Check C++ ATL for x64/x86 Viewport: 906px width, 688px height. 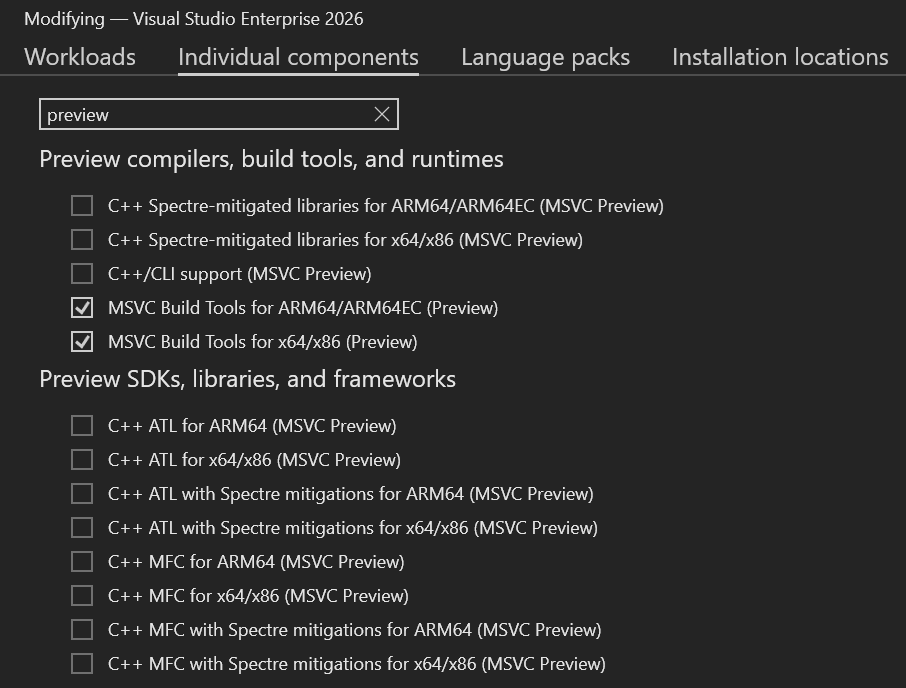(x=81, y=459)
